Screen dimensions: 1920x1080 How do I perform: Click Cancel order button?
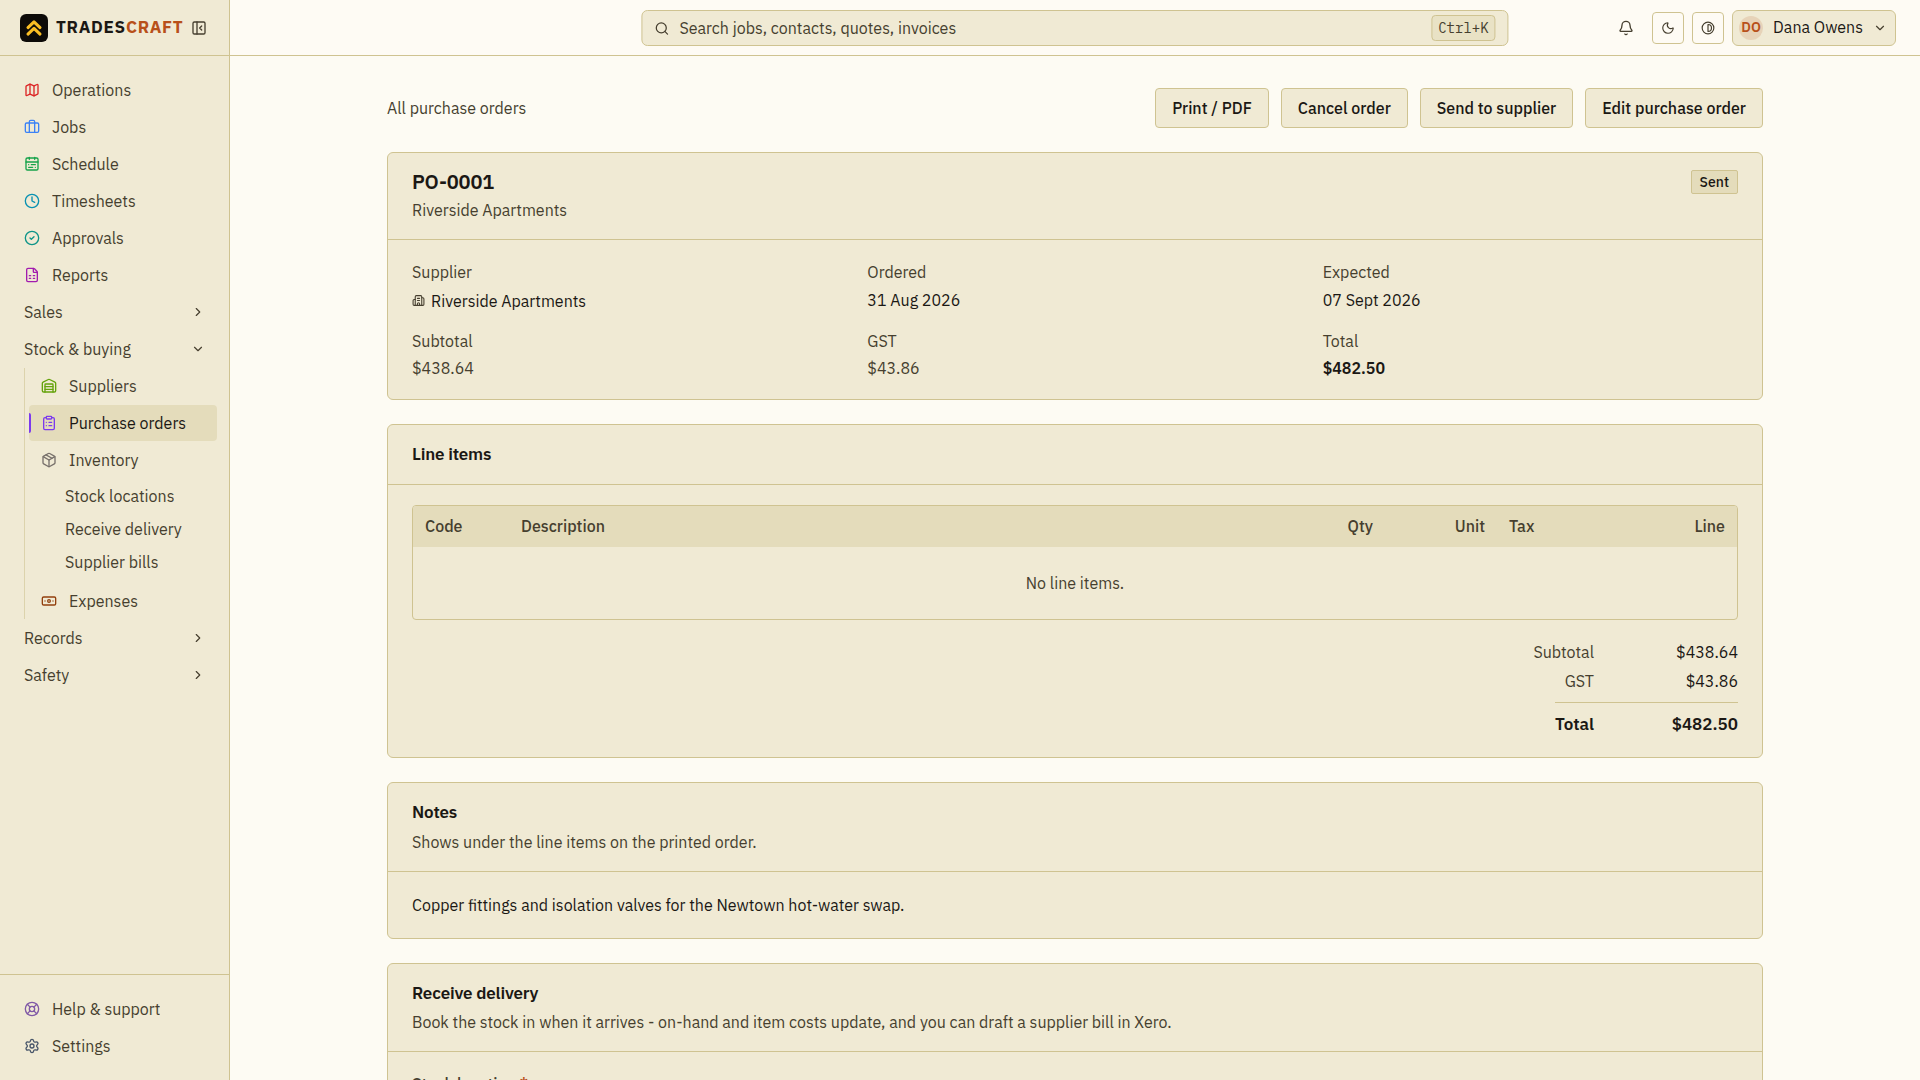point(1343,108)
